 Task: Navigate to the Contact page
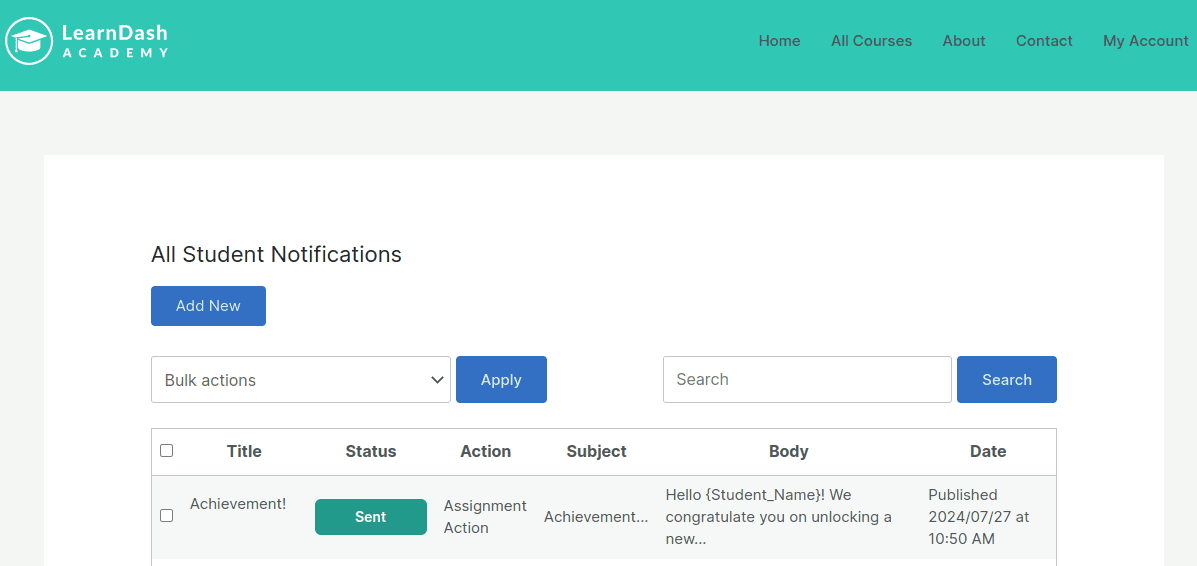pos(1044,41)
